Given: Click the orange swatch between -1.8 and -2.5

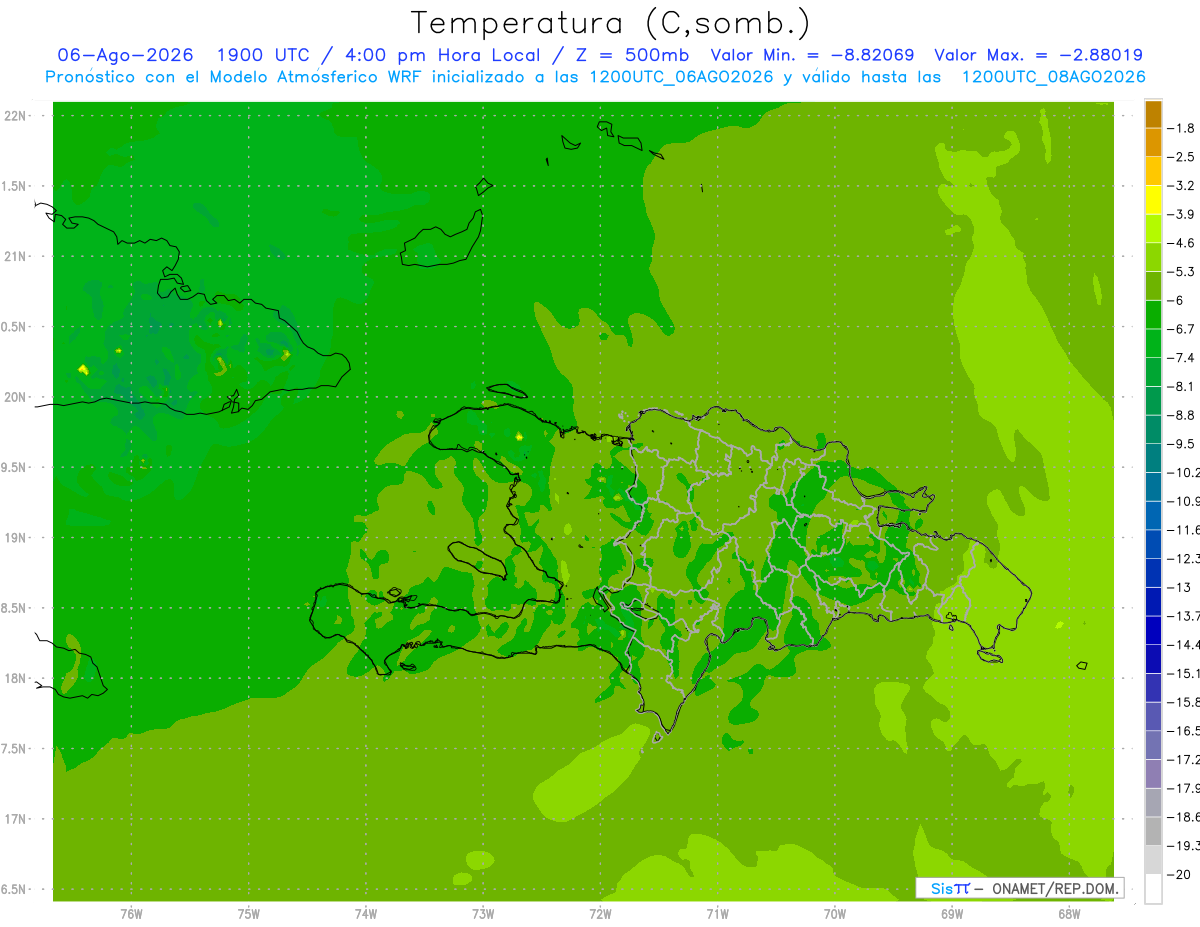Looking at the screenshot, I should [1153, 142].
